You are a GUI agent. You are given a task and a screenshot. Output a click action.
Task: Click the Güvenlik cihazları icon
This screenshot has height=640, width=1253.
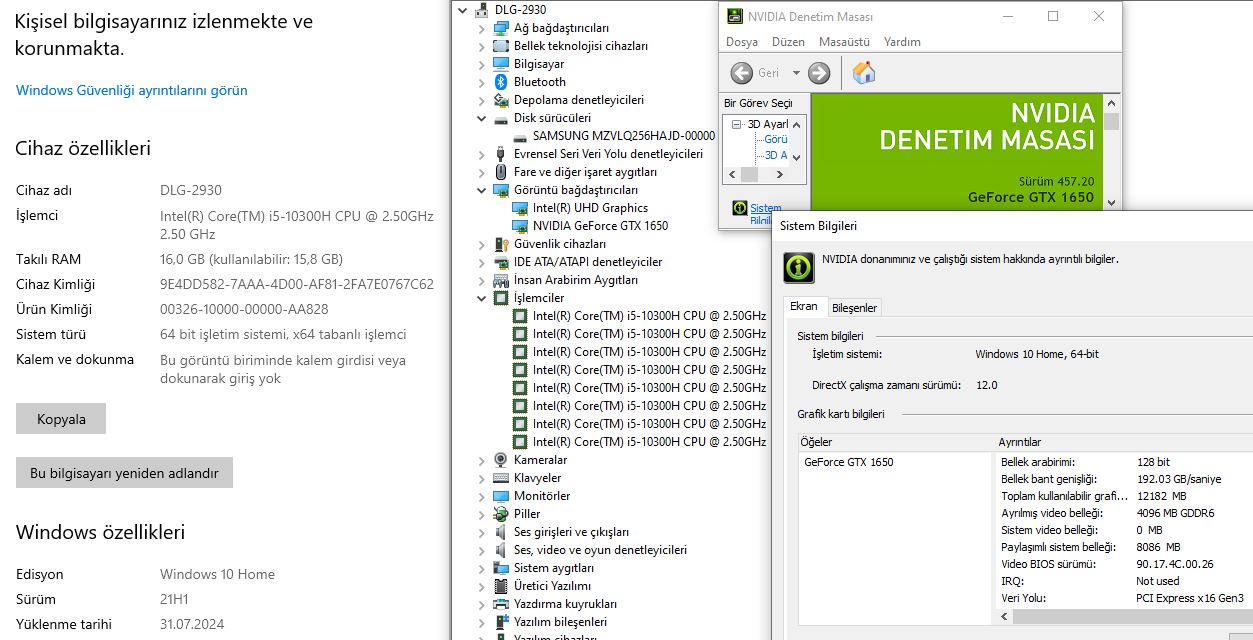(501, 244)
